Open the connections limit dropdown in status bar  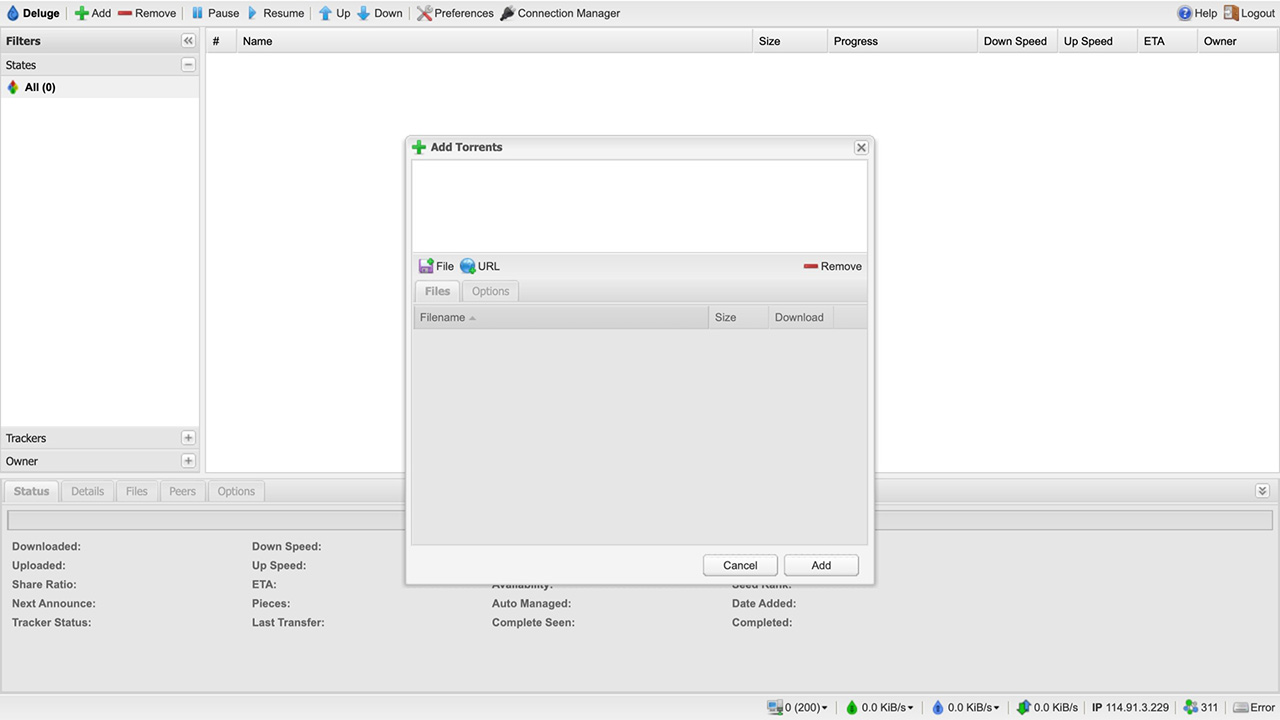pos(798,707)
